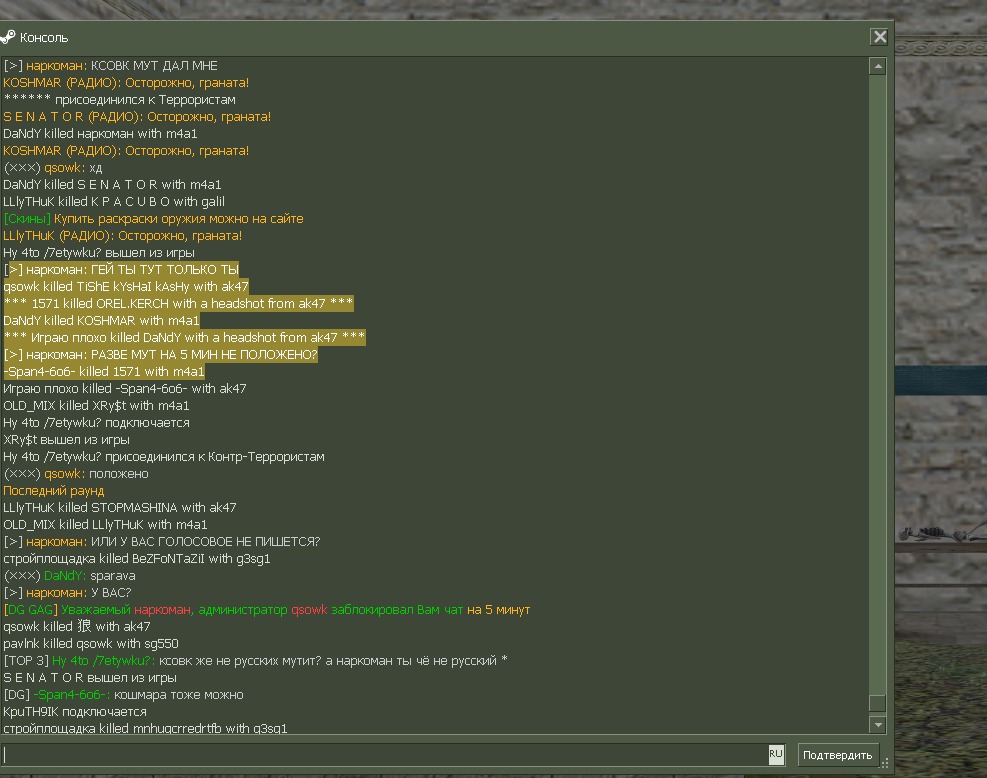
Task: Click the yellow 'Последний раунд' line
Action: [x=54, y=491]
